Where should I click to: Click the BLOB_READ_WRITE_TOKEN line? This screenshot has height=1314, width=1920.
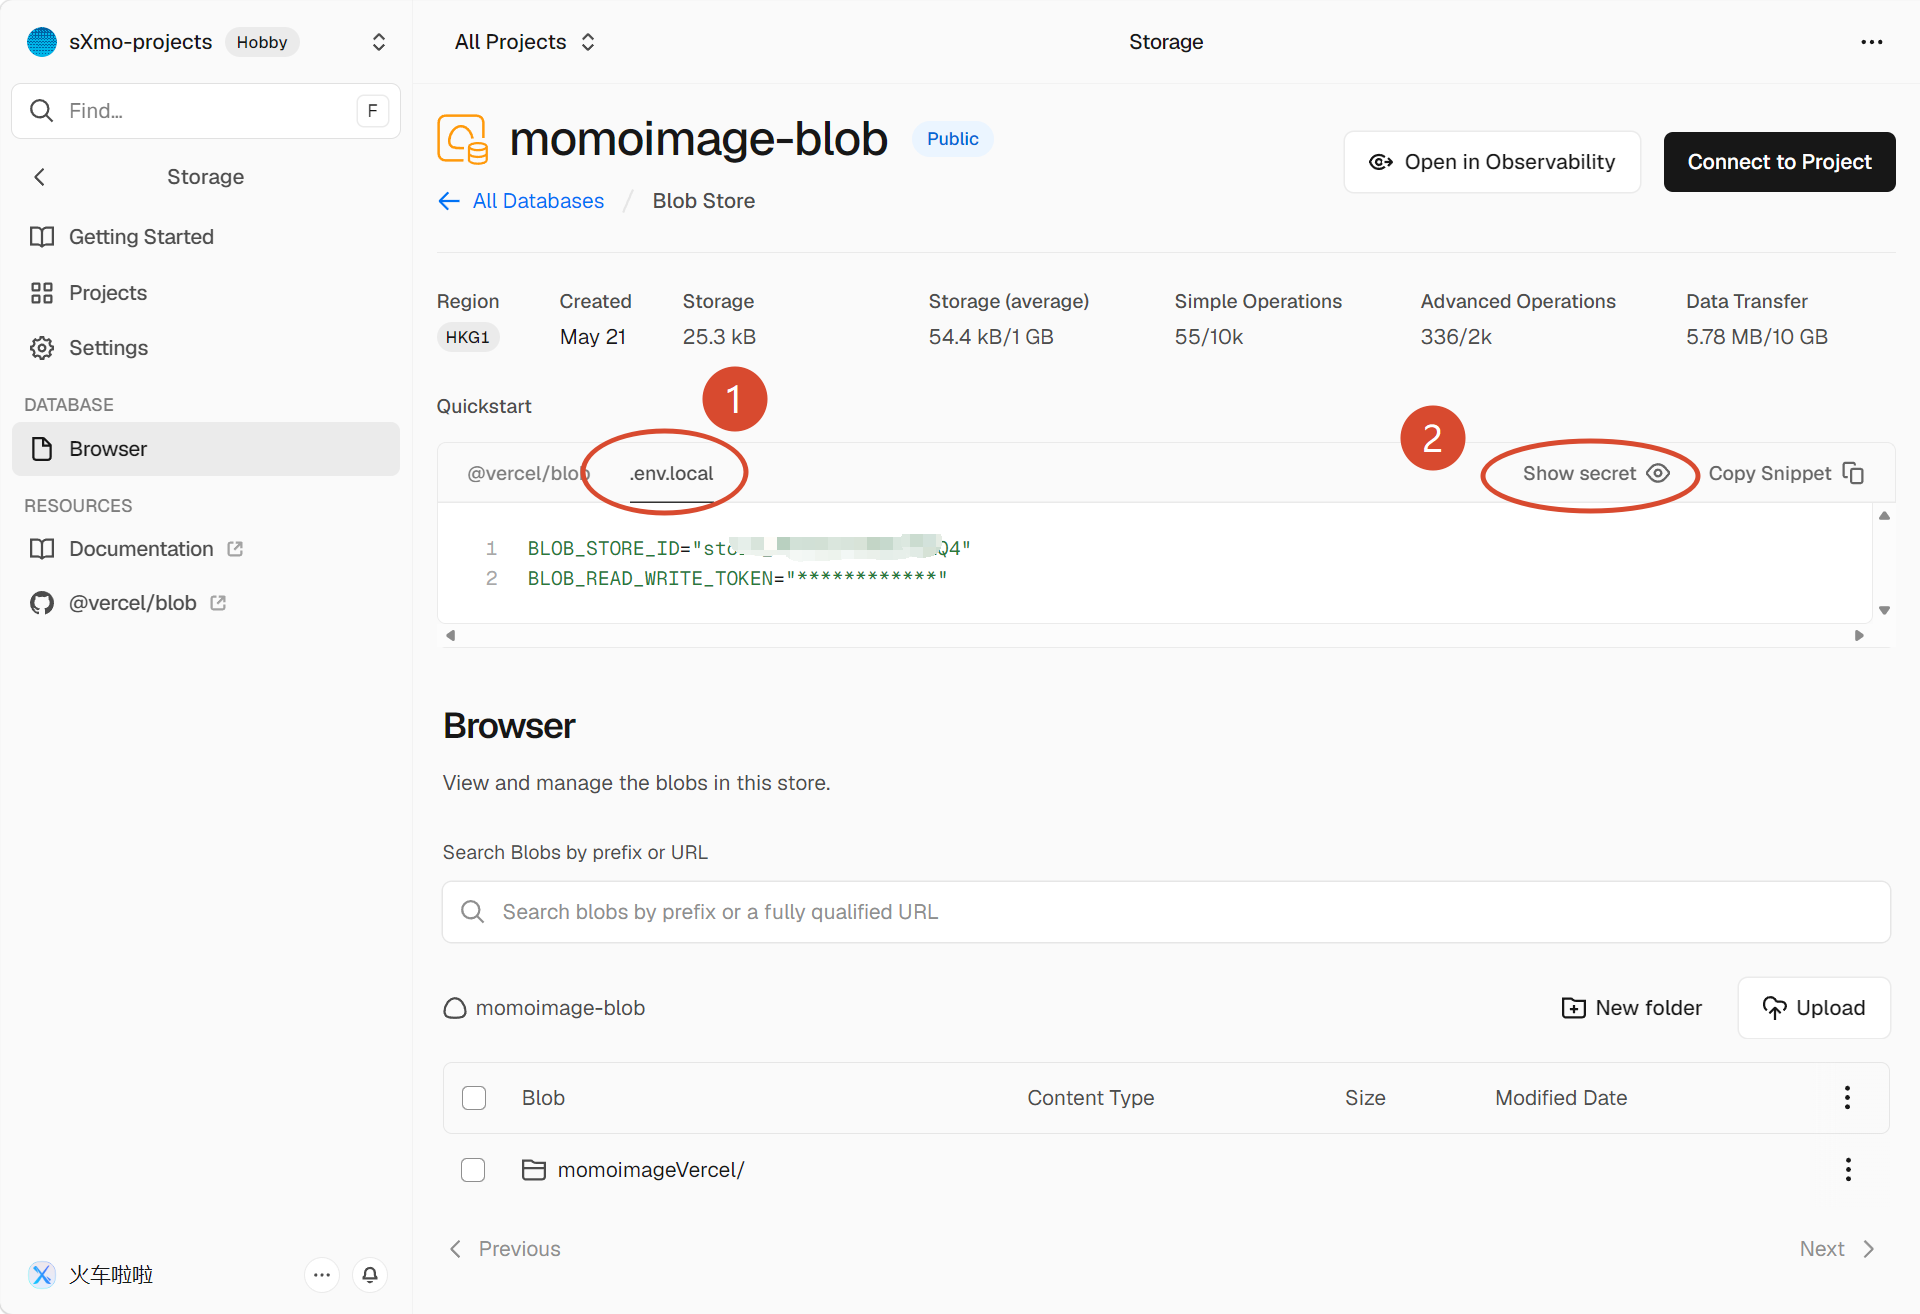pos(737,578)
